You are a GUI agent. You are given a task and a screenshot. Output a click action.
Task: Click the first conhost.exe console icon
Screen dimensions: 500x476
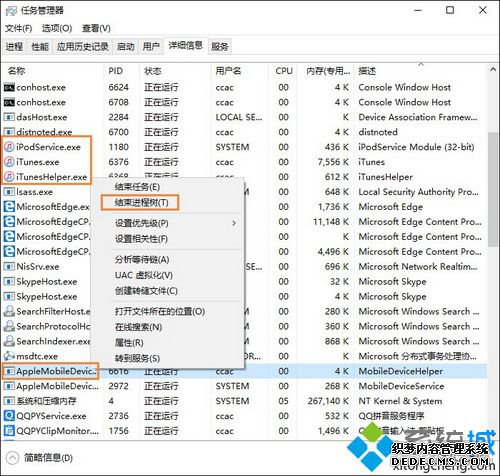click(9, 87)
